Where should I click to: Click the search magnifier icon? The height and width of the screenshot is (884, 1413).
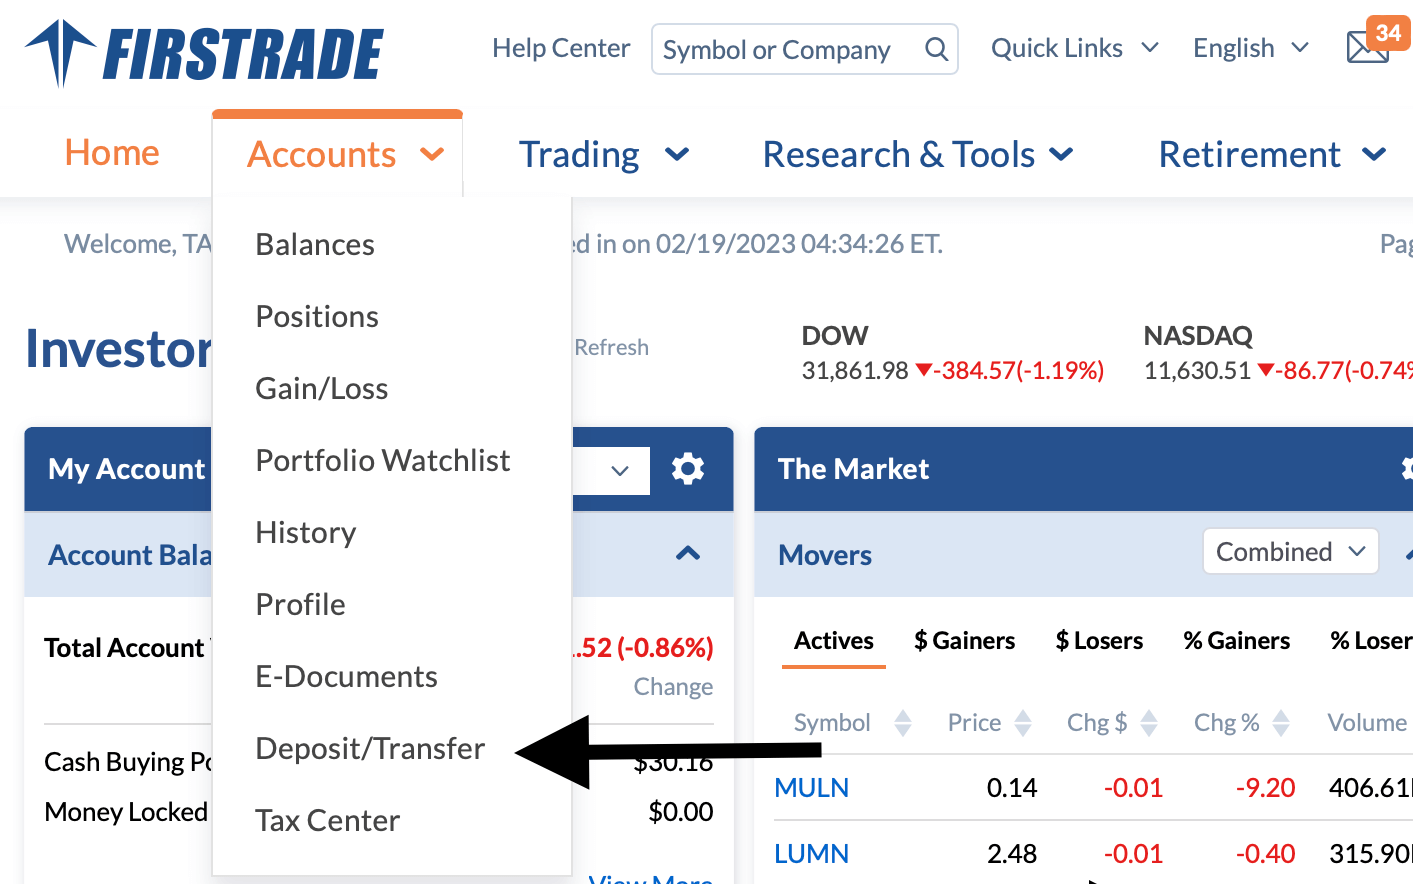936,49
